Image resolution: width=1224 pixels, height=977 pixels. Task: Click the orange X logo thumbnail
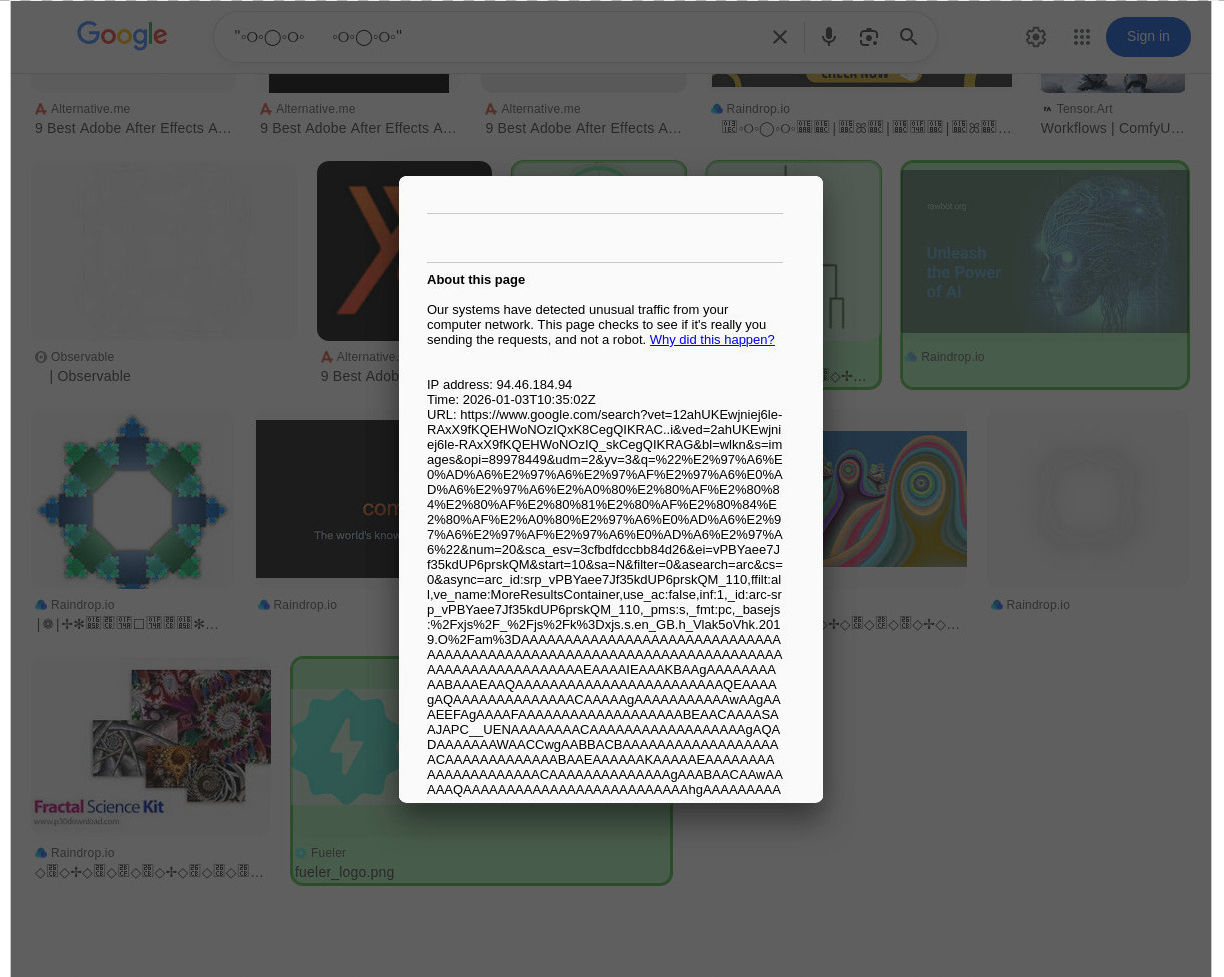click(x=358, y=251)
